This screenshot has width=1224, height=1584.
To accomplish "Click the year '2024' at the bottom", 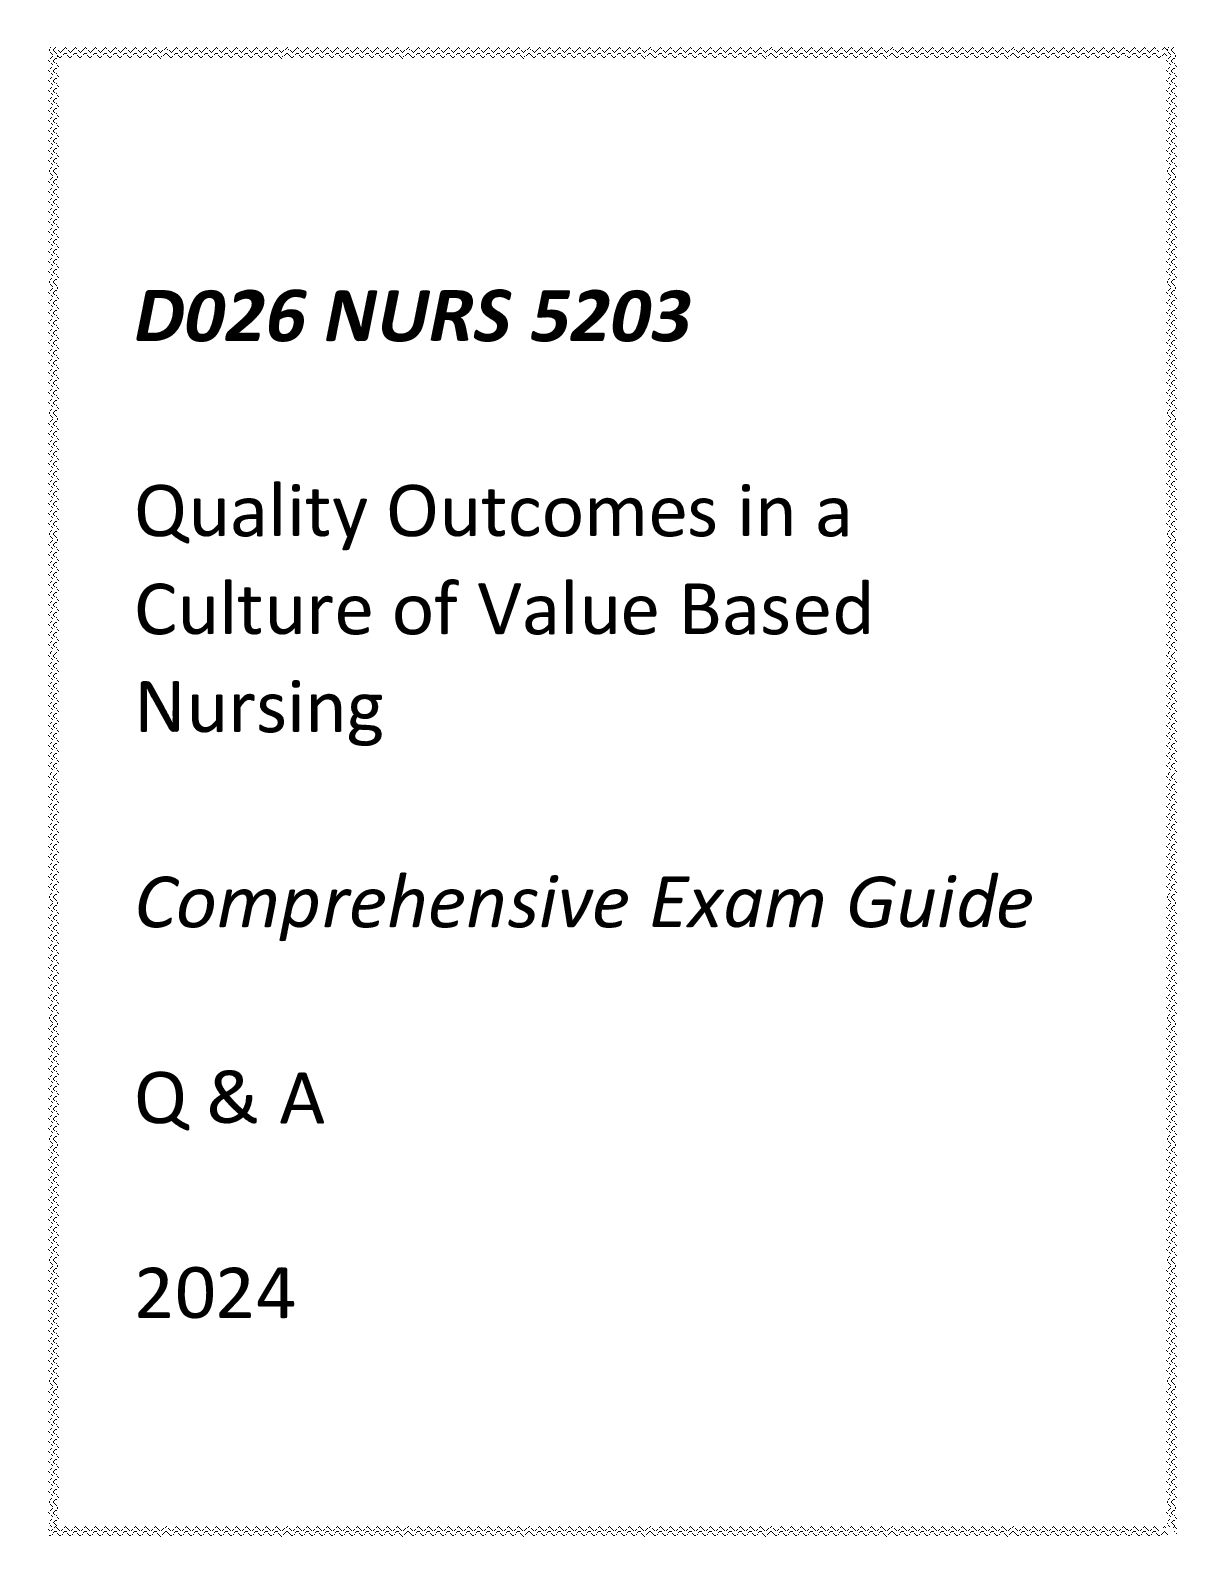I will [215, 1297].
